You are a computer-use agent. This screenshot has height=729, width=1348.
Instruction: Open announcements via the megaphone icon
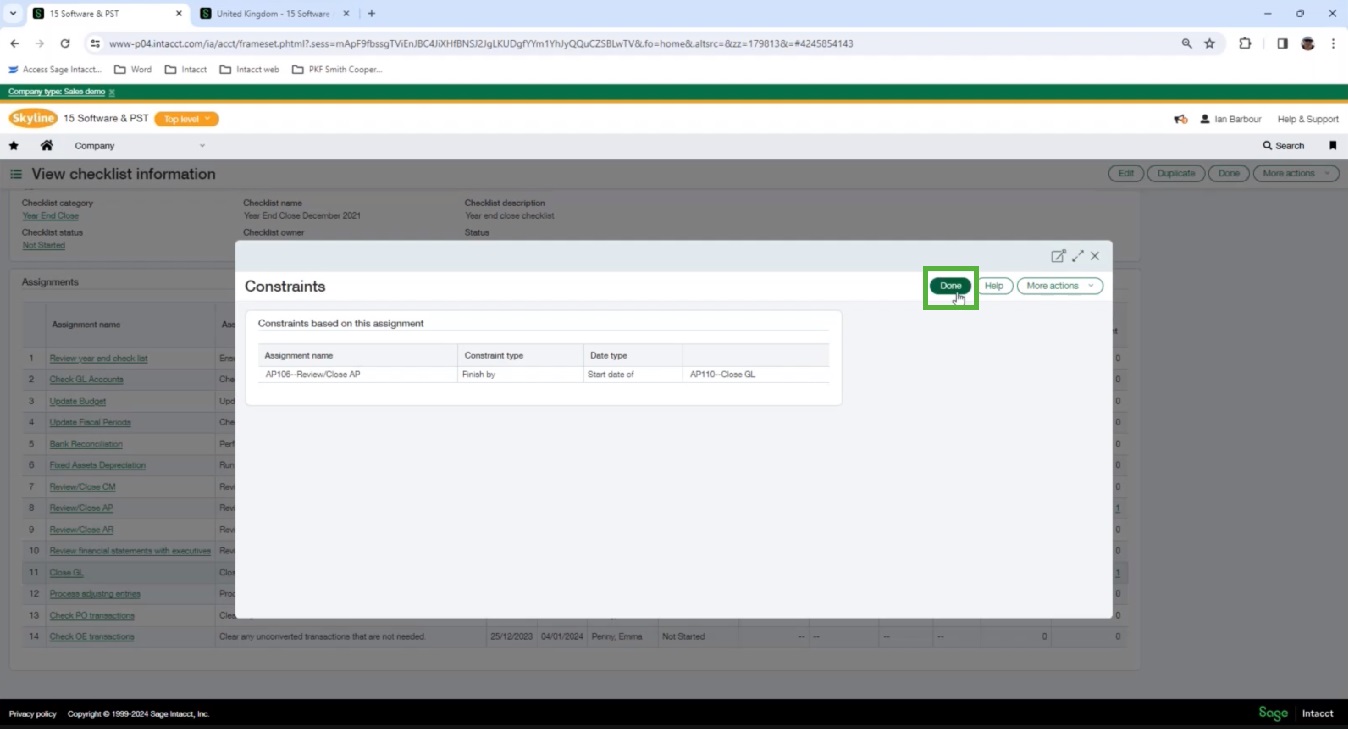coord(1180,118)
